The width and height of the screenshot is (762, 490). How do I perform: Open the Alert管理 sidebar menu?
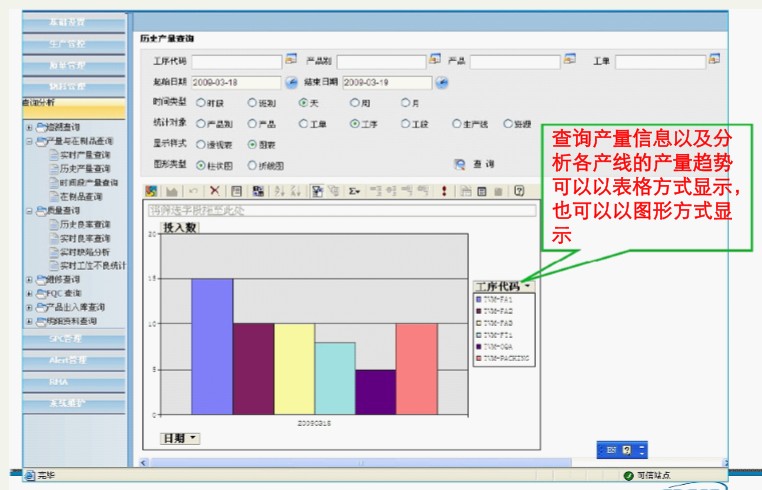click(x=74, y=360)
